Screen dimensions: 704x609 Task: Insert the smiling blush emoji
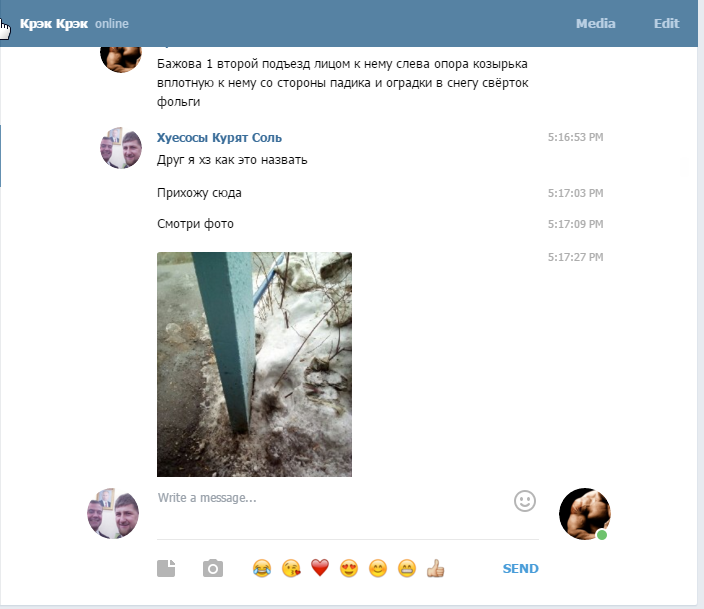(378, 569)
